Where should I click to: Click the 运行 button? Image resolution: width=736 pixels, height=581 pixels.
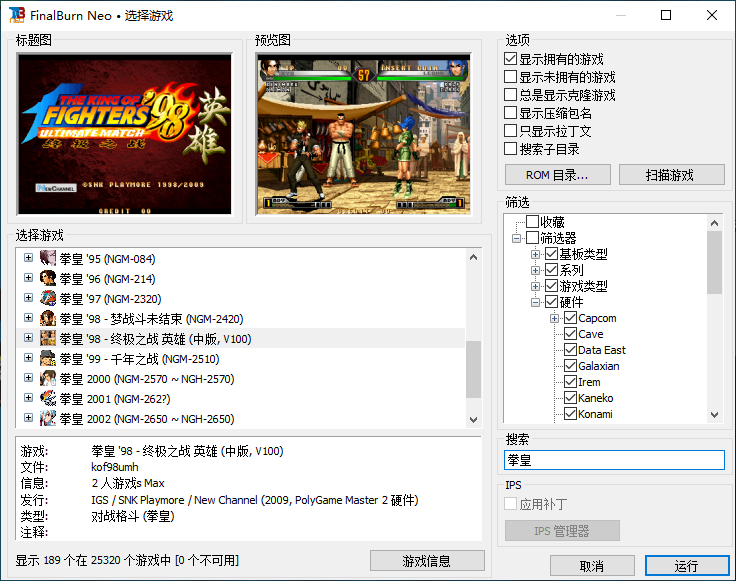click(687, 566)
